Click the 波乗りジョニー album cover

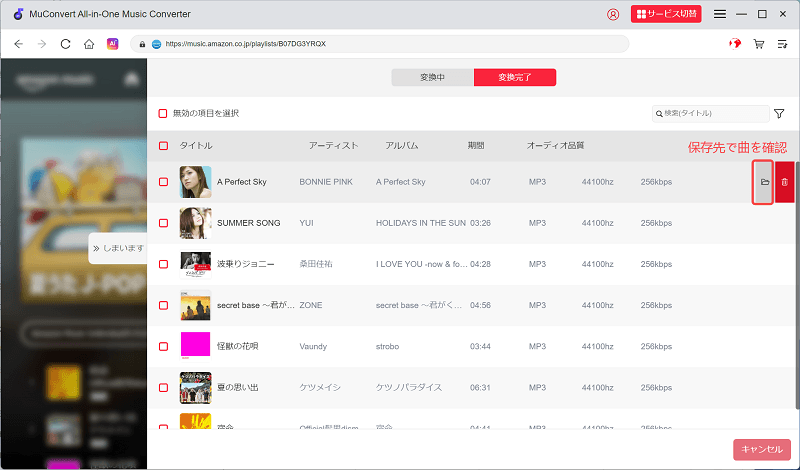tap(195, 264)
